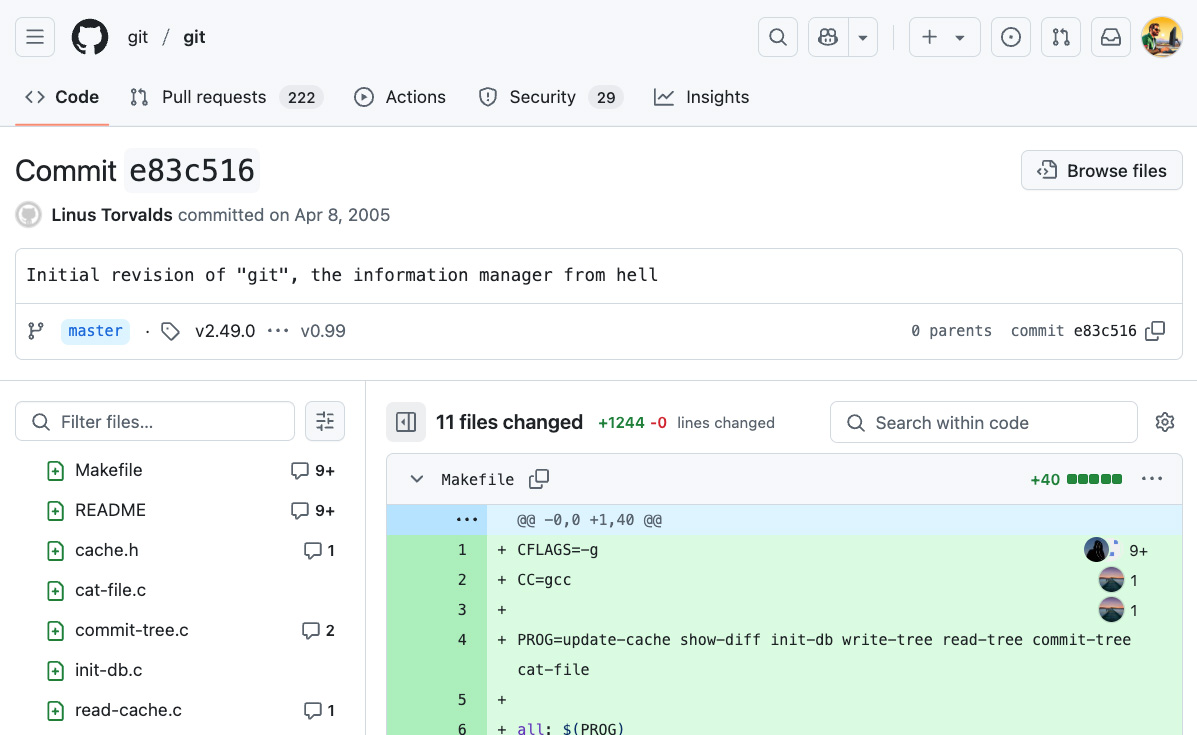Click line number 4 in Makefile diff

point(462,640)
